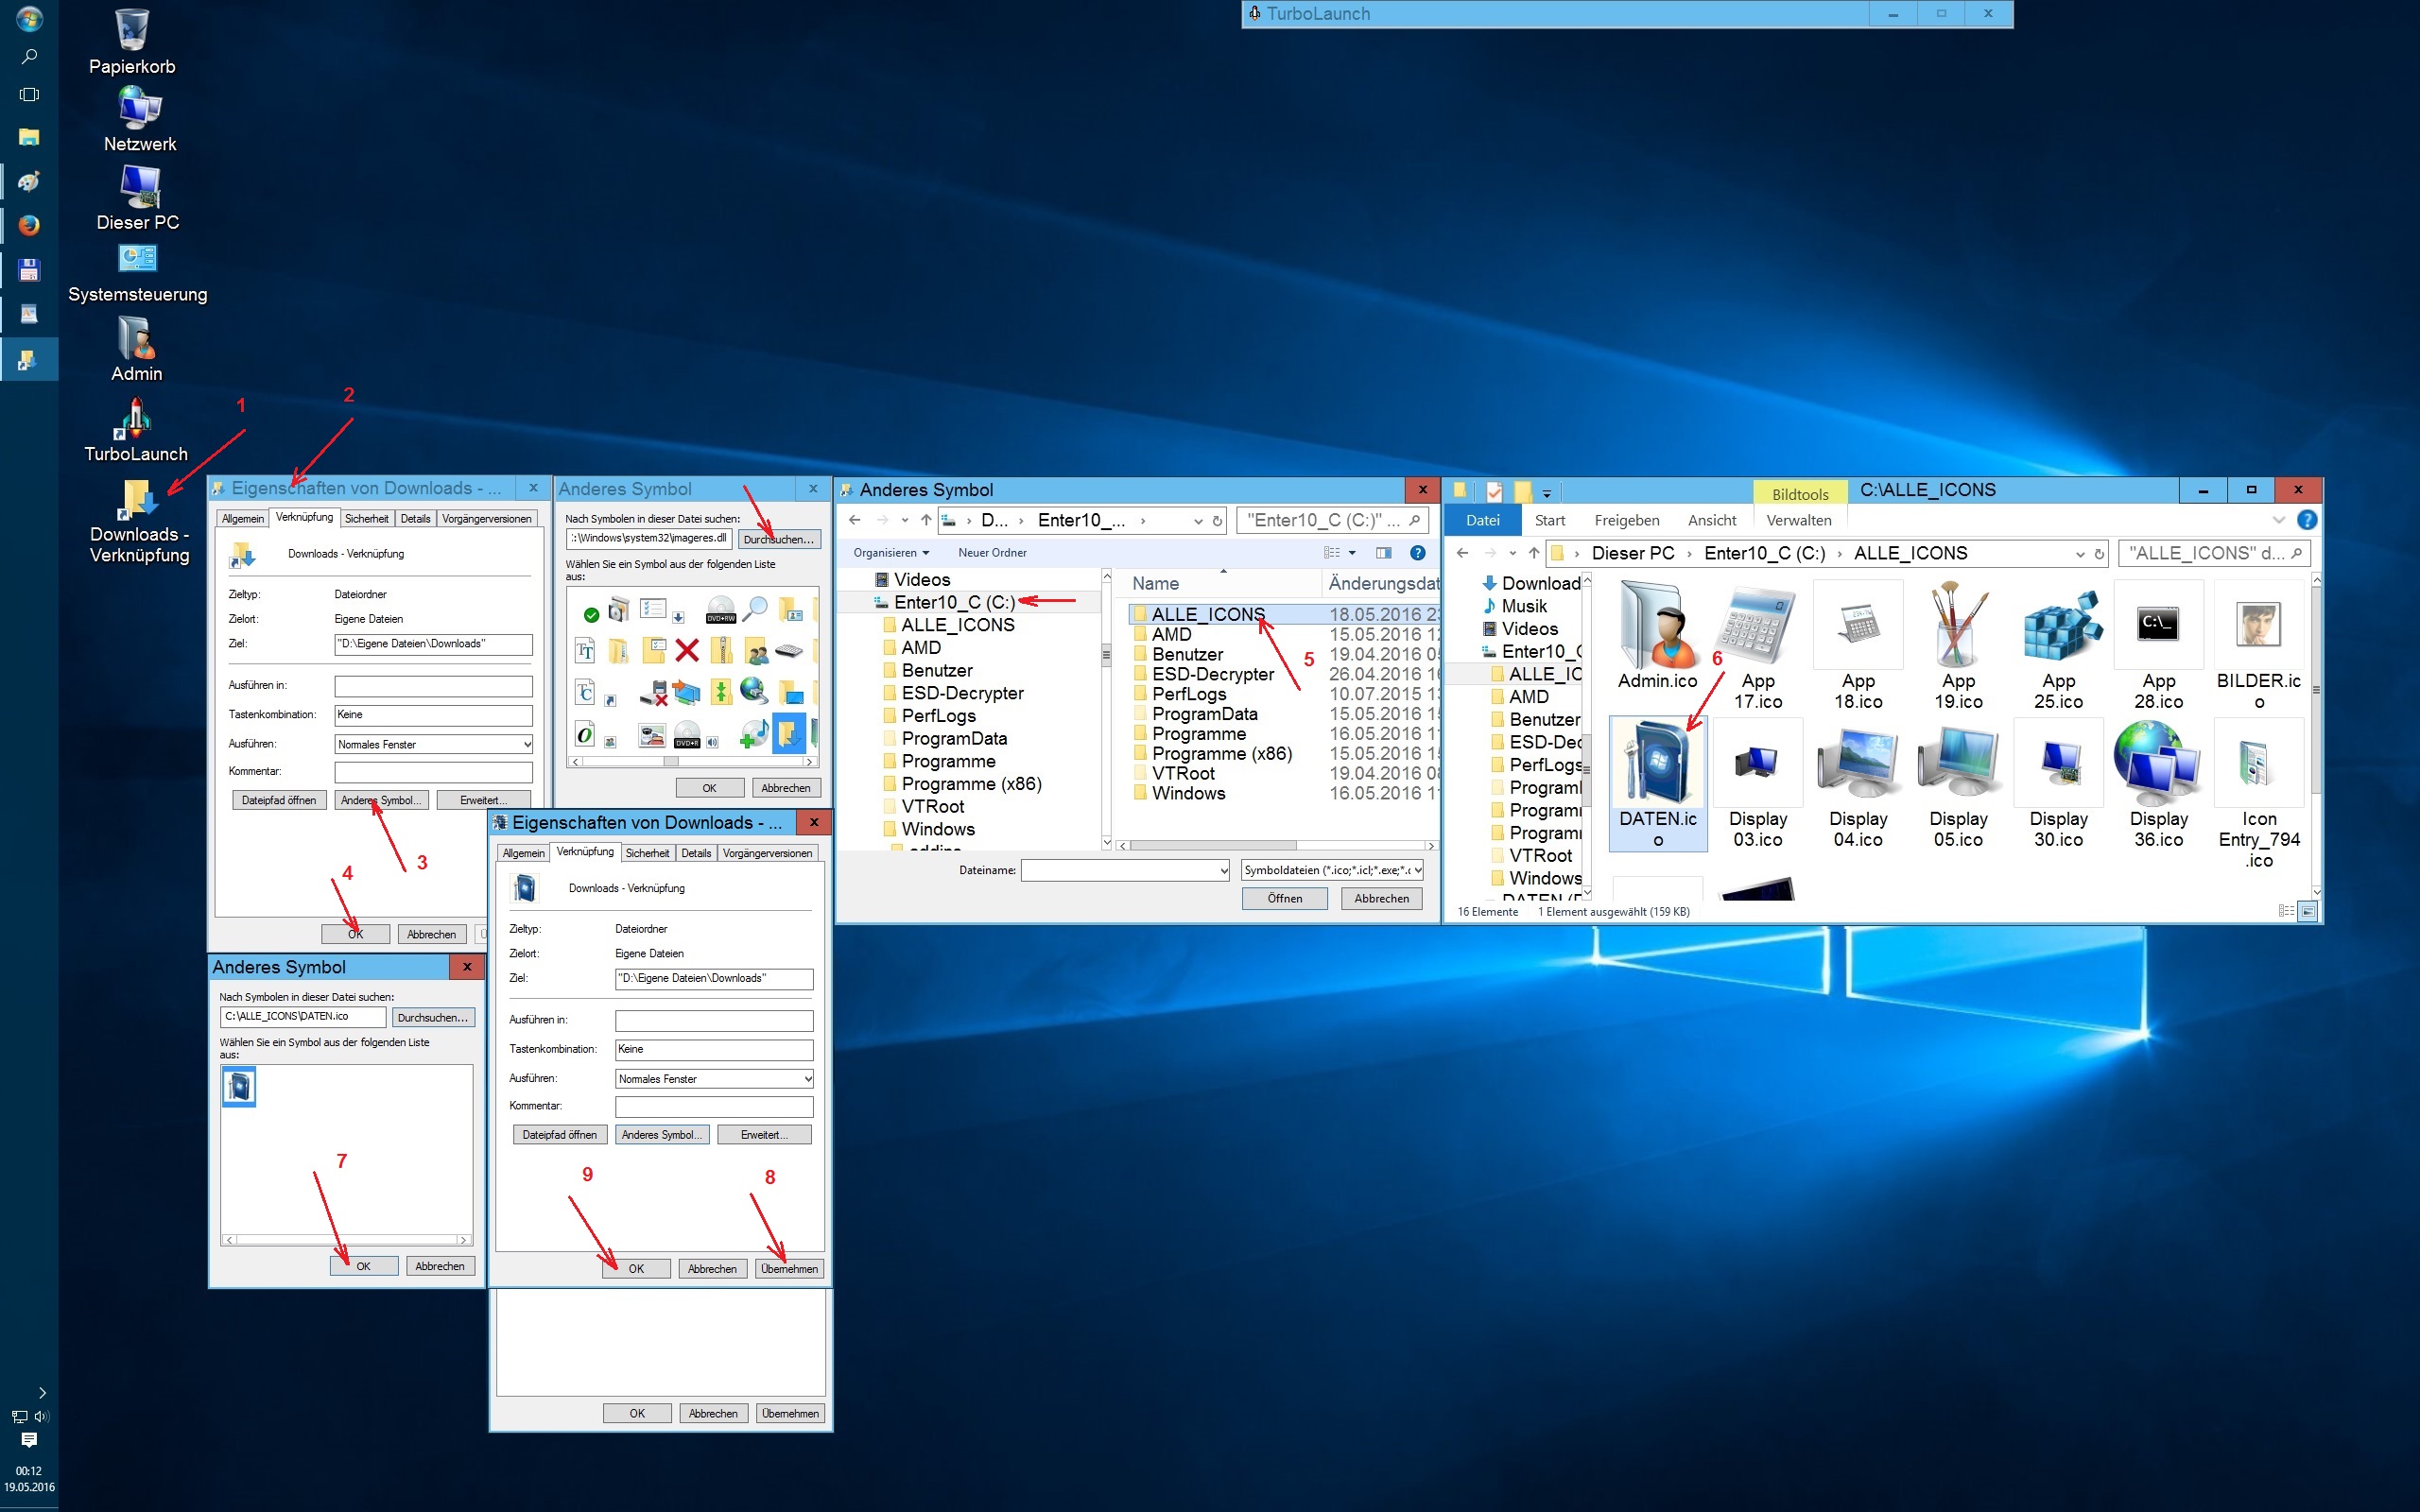
Task: Select the TurboLaunch desktop shortcut
Action: tap(134, 420)
